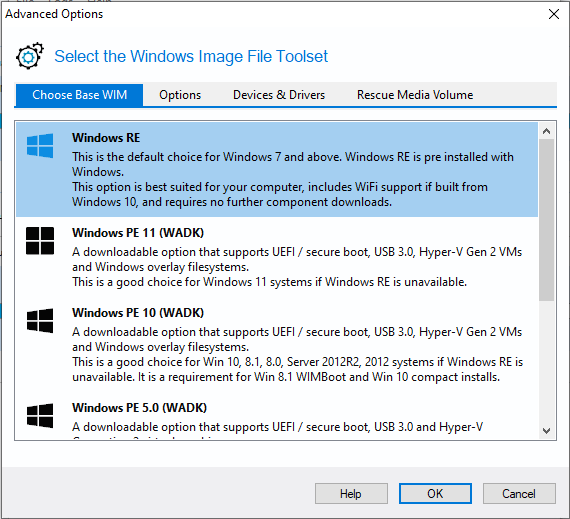570x519 pixels.
Task: Click the scrollbar up arrow
Action: [546, 131]
